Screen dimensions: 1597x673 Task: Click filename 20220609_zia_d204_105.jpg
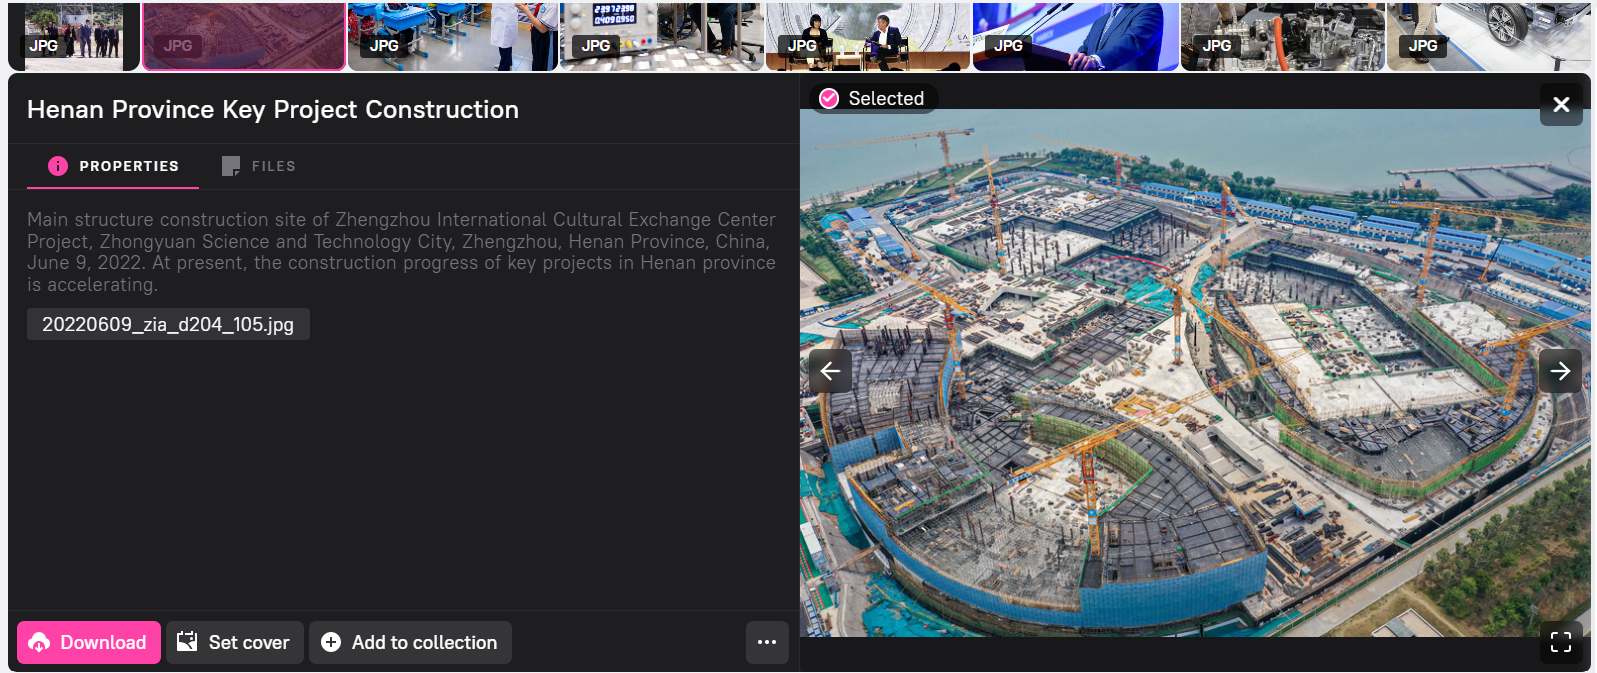168,324
